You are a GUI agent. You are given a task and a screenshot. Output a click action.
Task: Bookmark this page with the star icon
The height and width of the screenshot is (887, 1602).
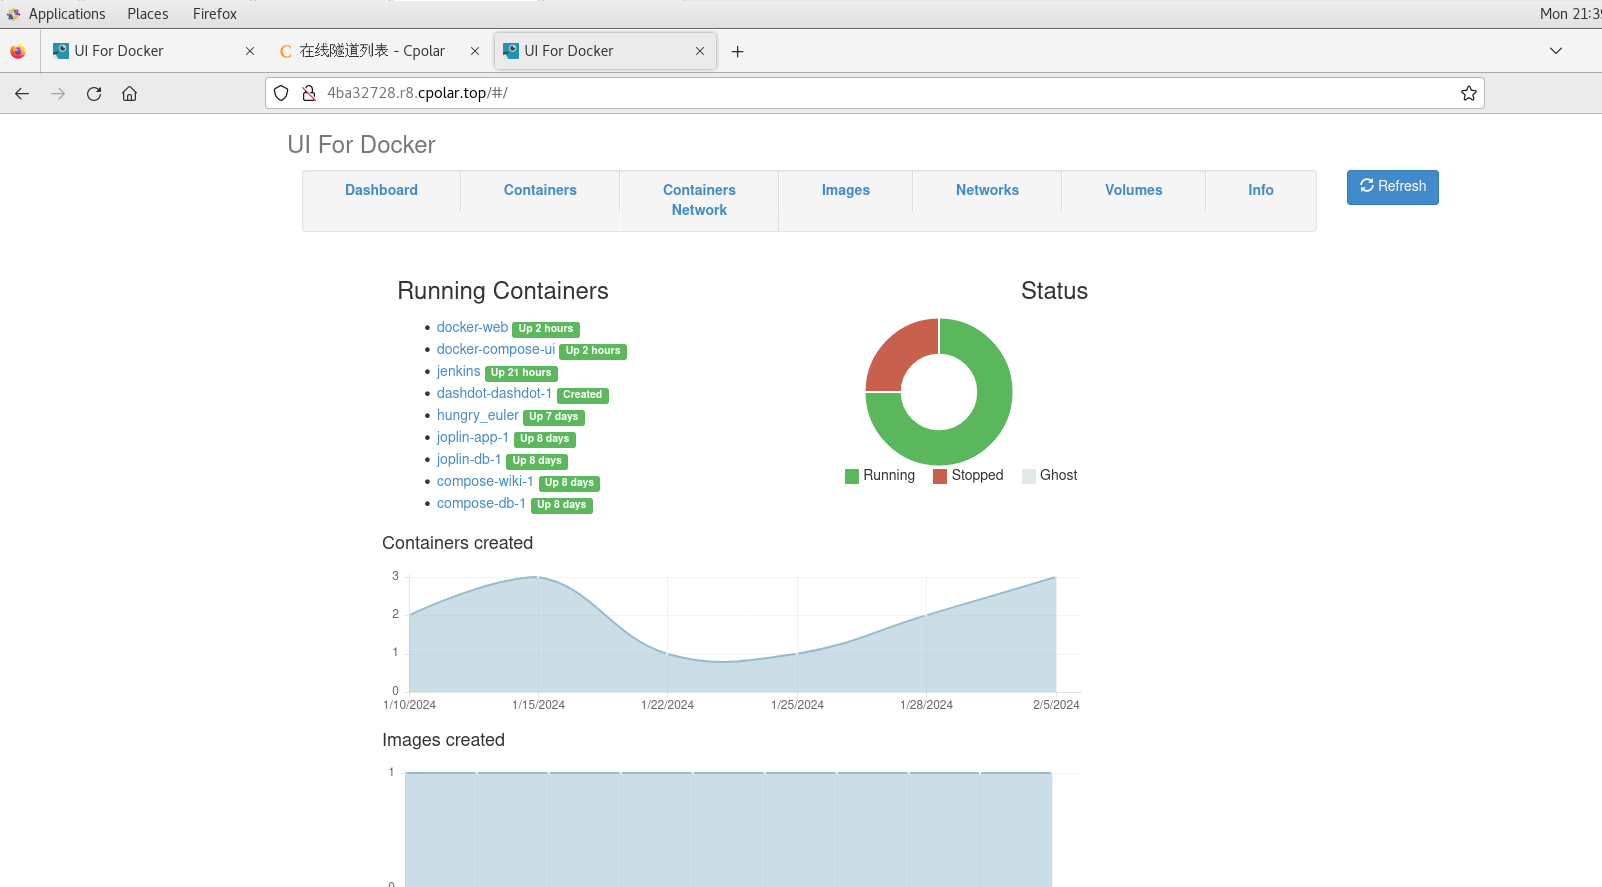click(x=1469, y=93)
